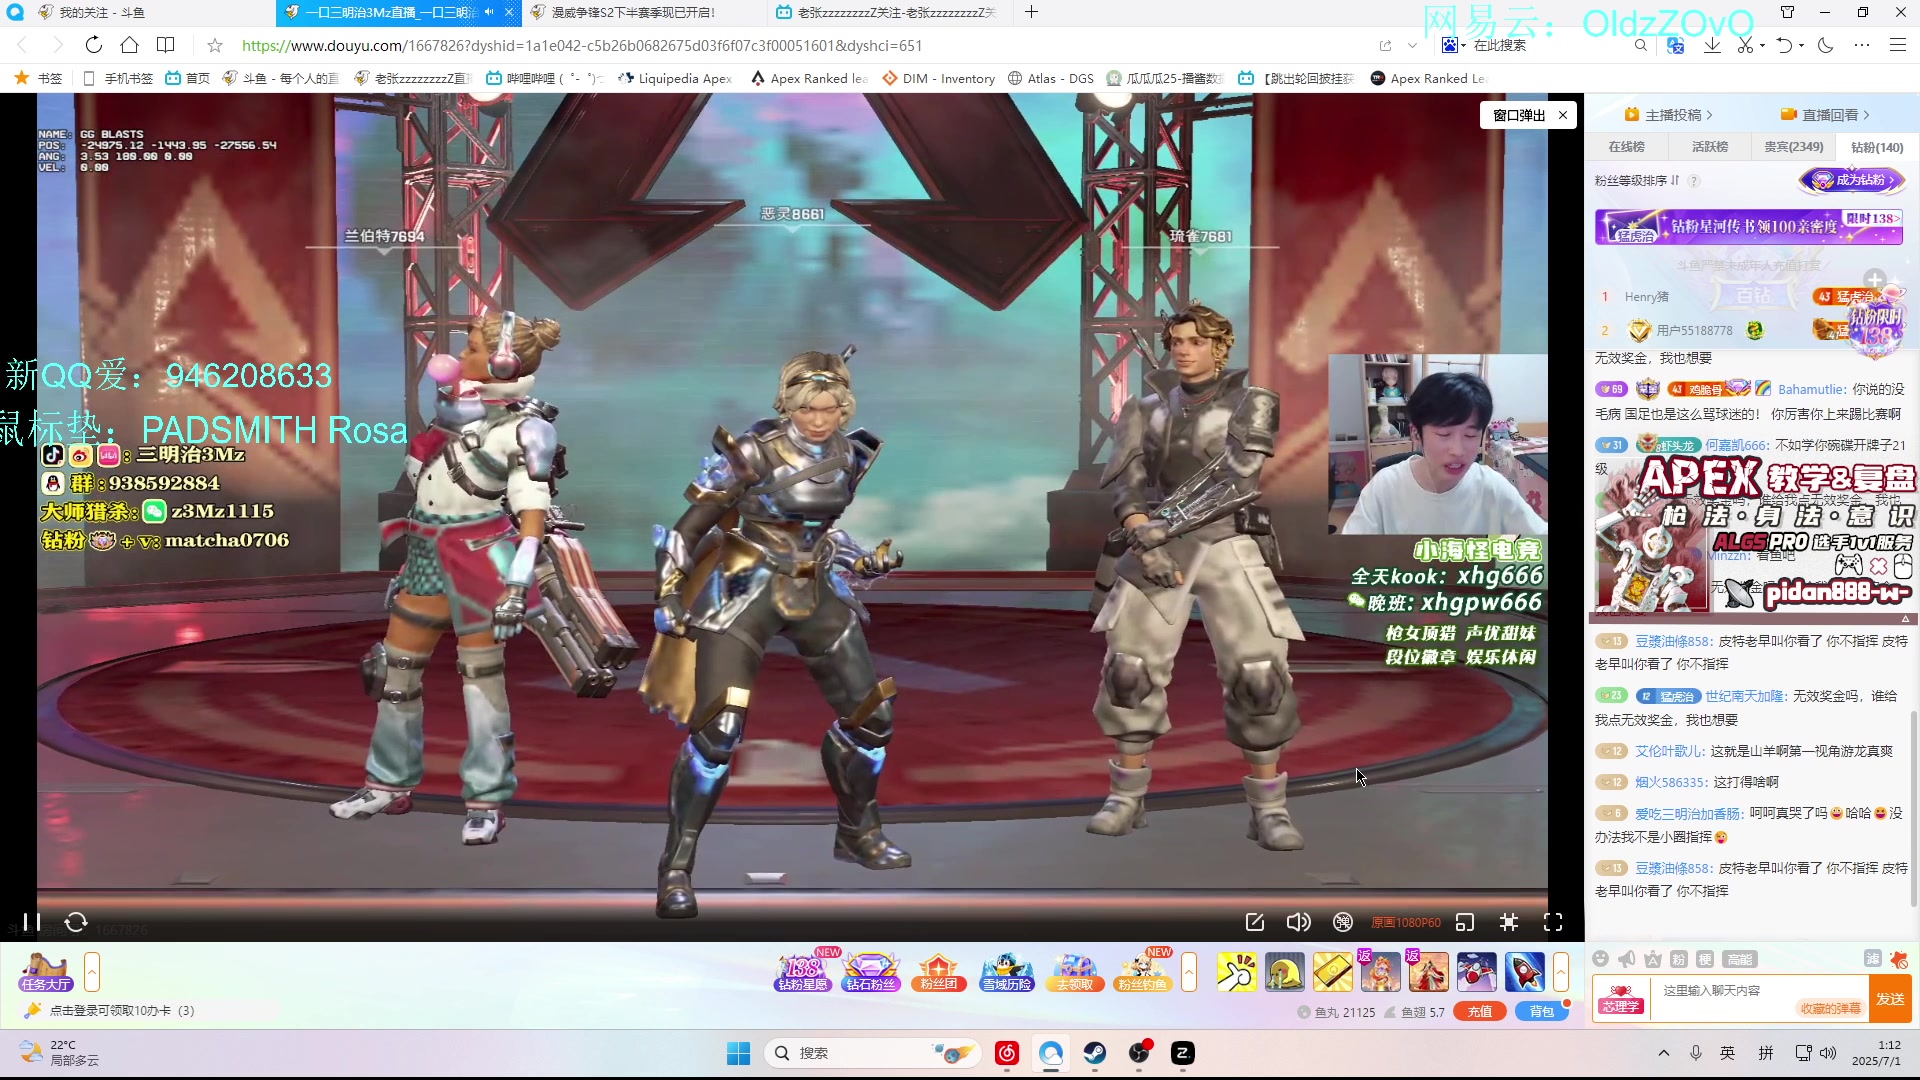Open the danmaku font style crown icon
Image resolution: width=1920 pixels, height=1080 pixels.
click(1653, 959)
